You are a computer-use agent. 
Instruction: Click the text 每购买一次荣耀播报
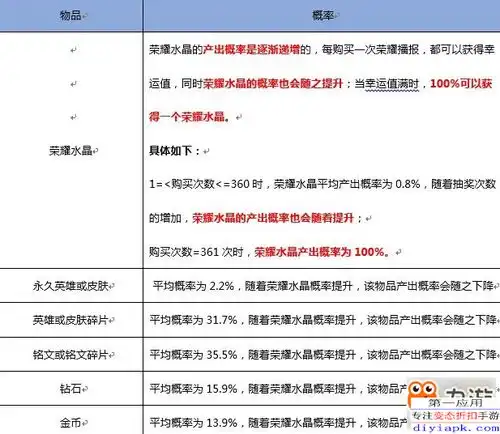click(x=370, y=50)
